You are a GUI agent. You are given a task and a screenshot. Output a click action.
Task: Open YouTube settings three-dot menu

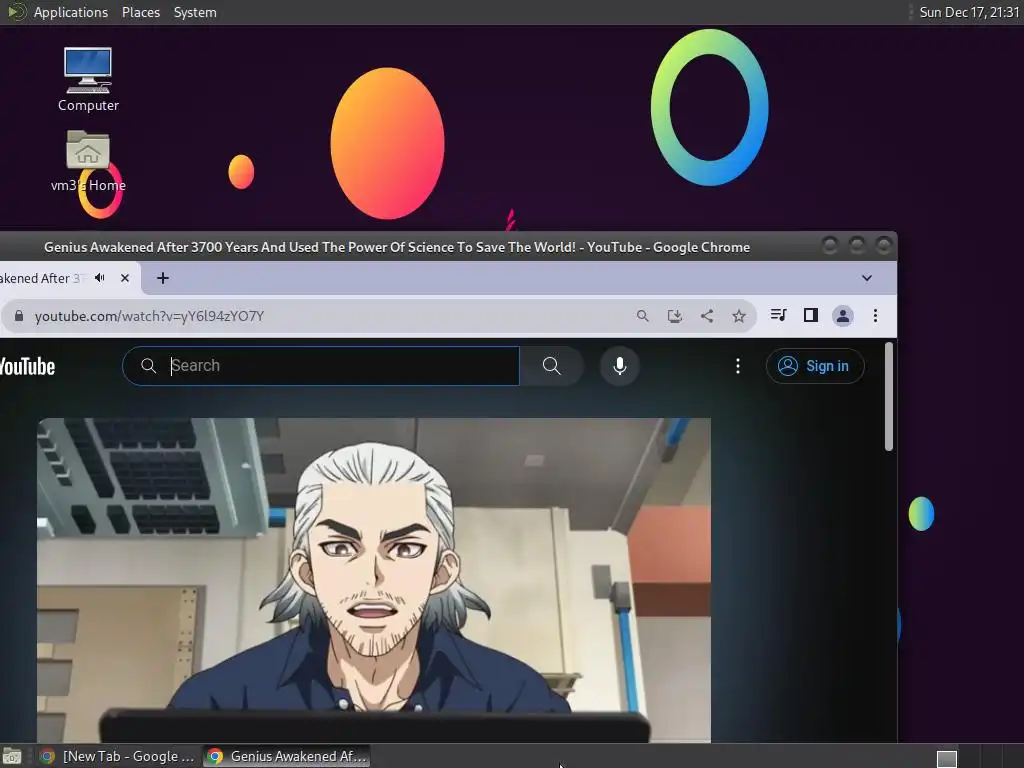pyautogui.click(x=738, y=366)
